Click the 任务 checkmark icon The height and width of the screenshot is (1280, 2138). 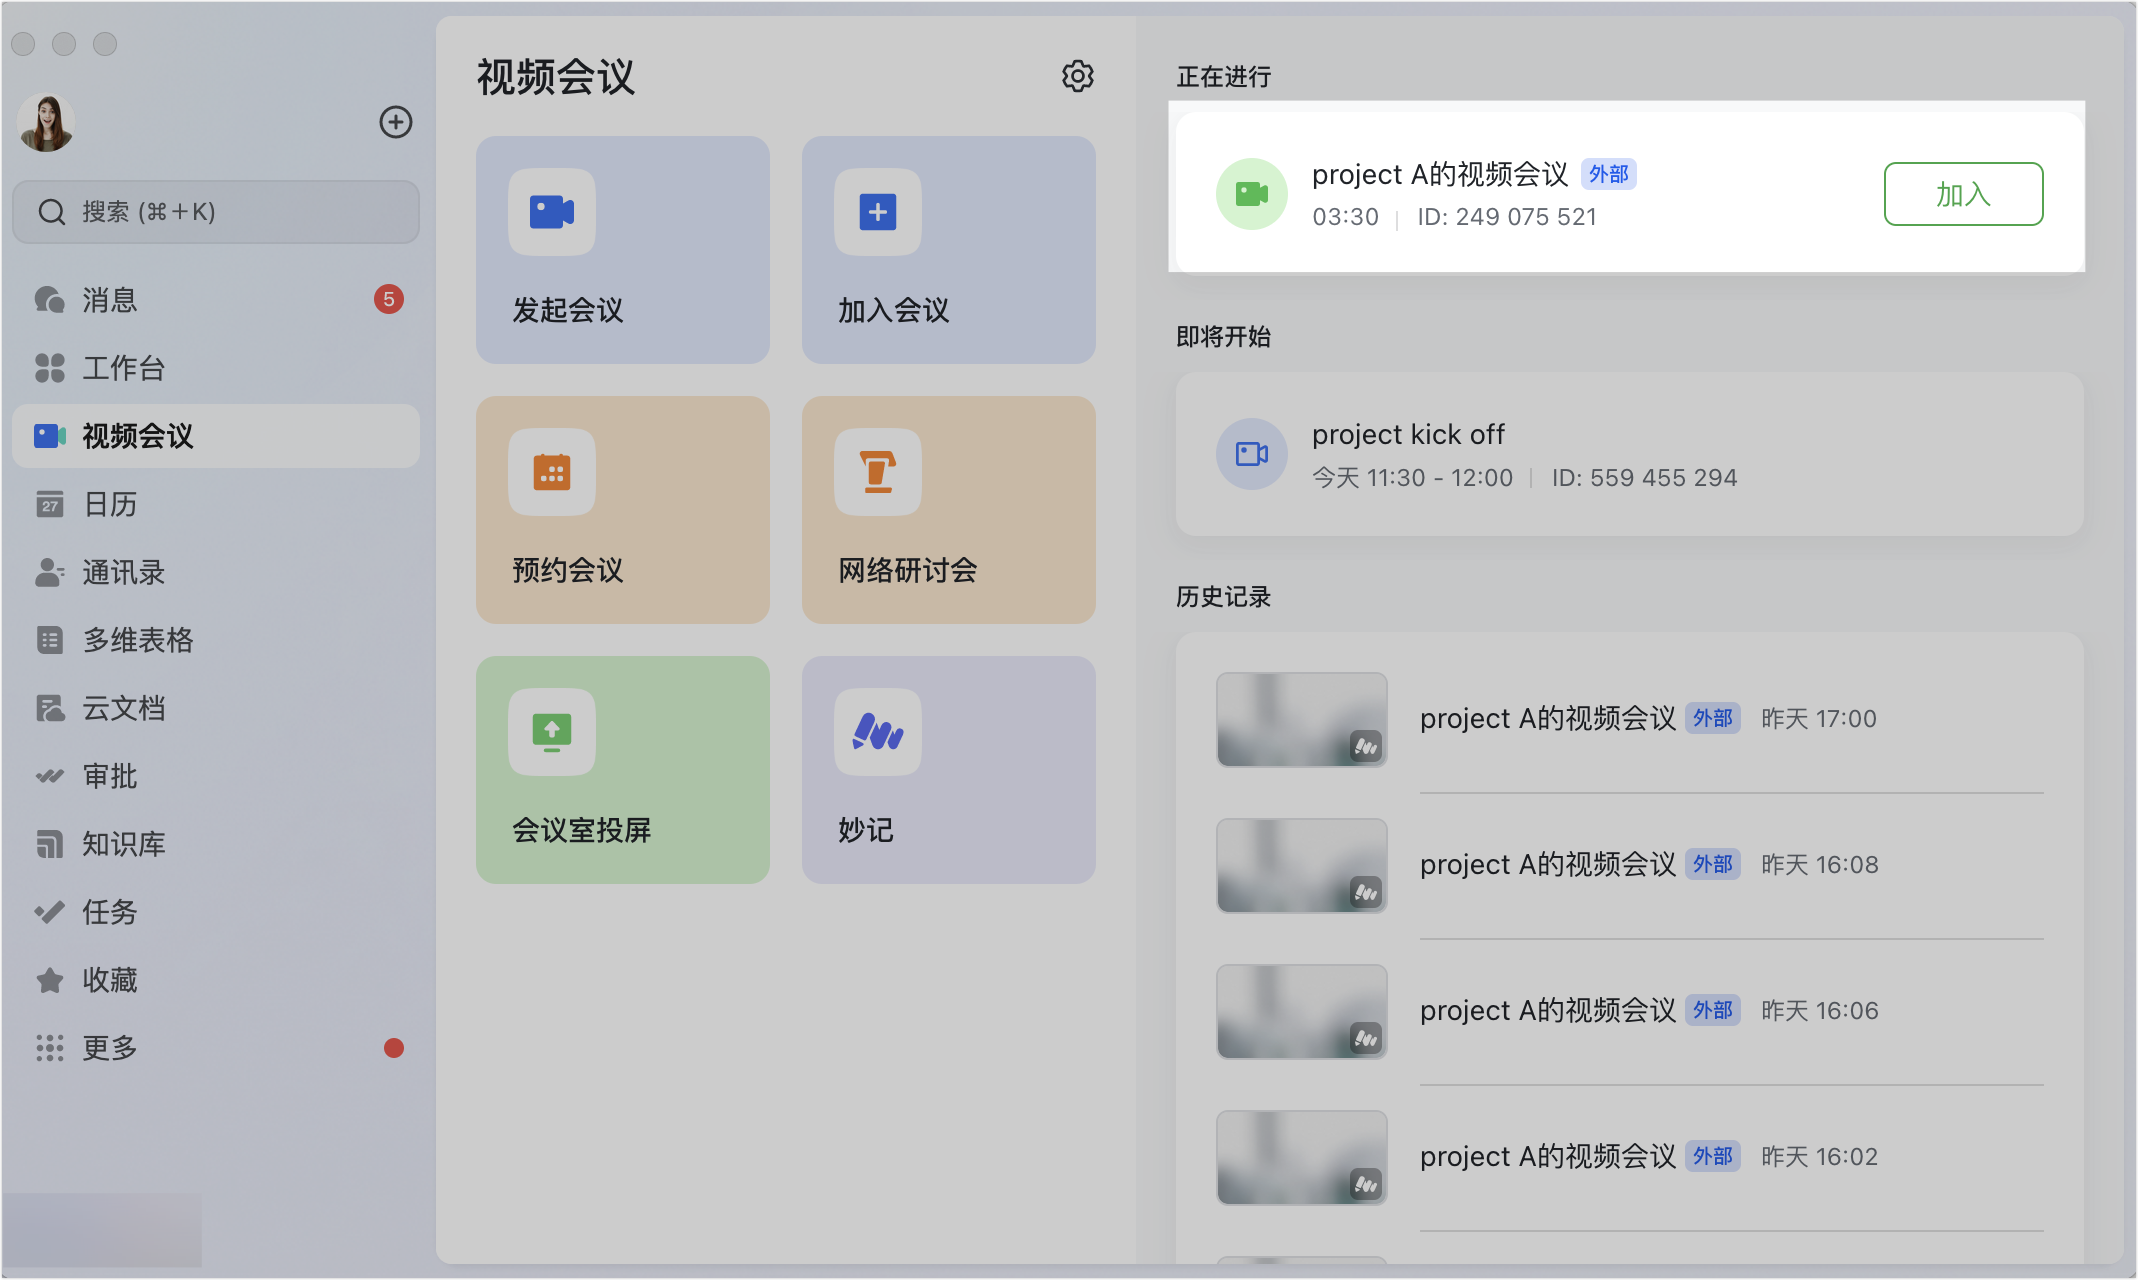point(49,912)
